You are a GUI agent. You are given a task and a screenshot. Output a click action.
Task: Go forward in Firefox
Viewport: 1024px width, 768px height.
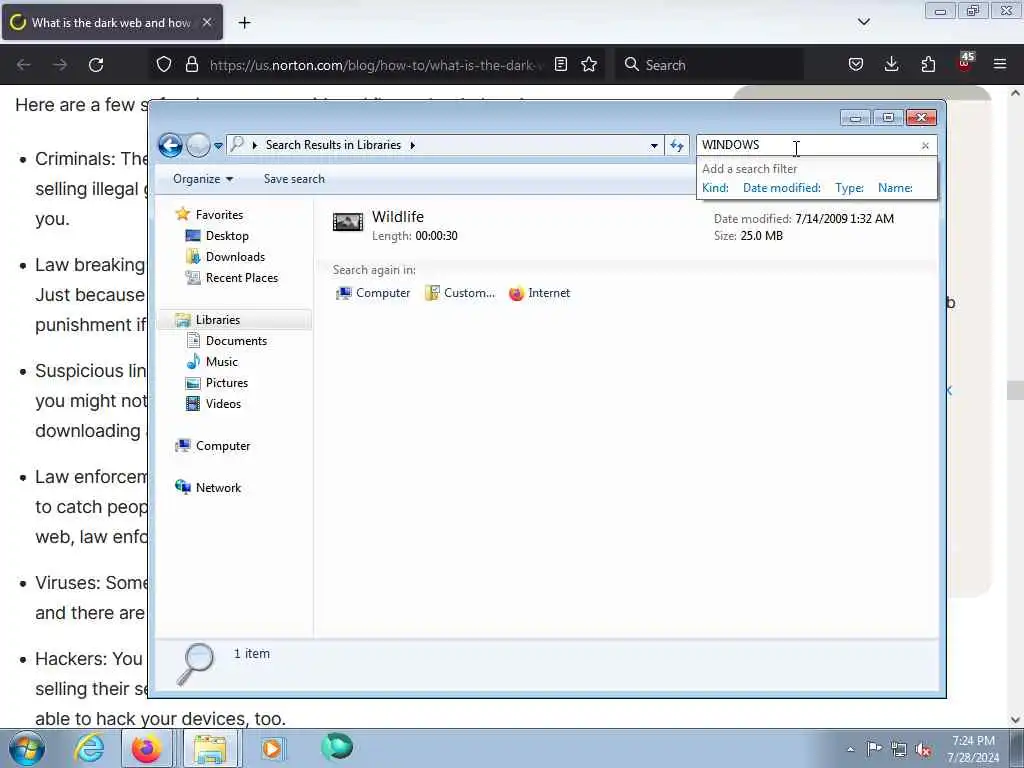click(59, 65)
